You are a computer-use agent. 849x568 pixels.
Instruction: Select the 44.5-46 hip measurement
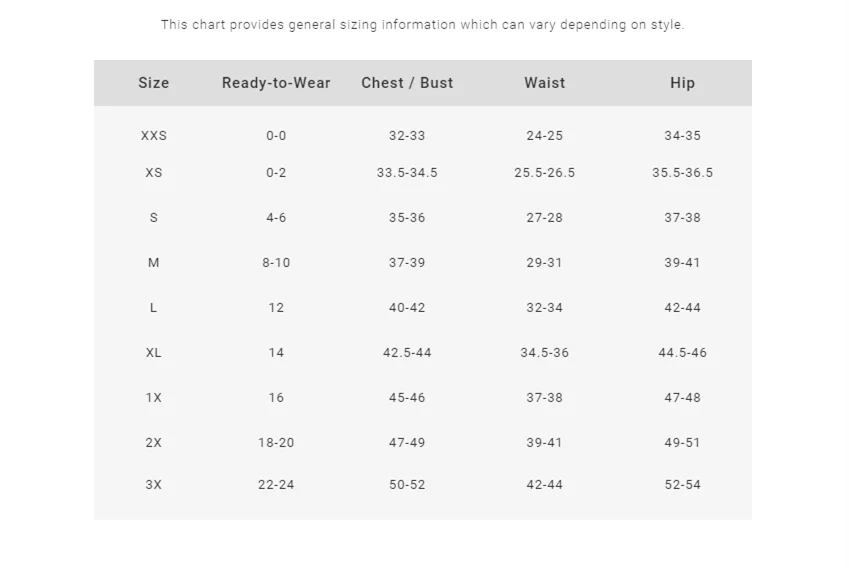(x=682, y=353)
